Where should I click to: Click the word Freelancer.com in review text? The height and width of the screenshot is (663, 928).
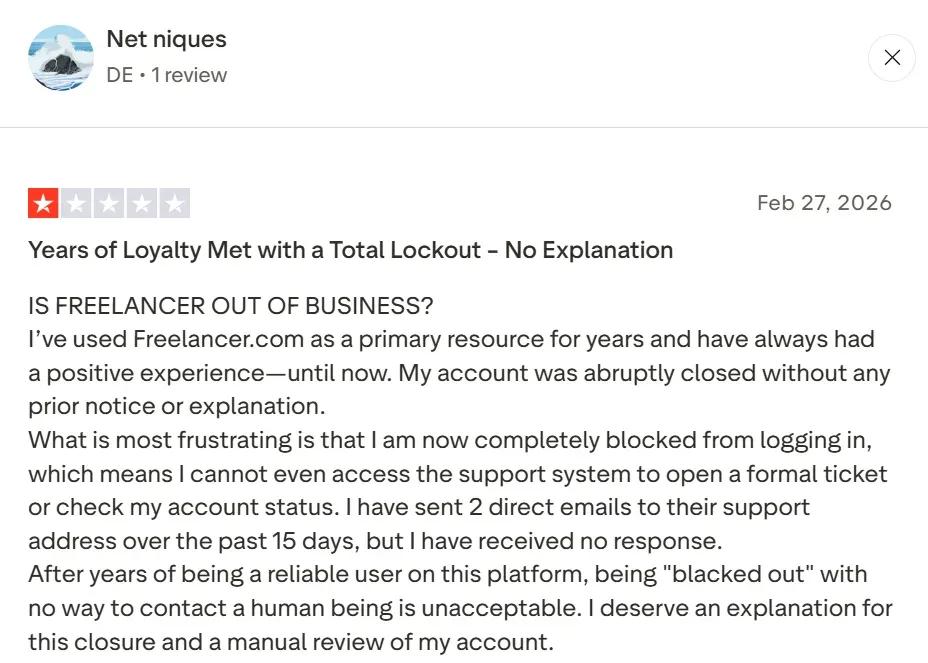pos(204,339)
